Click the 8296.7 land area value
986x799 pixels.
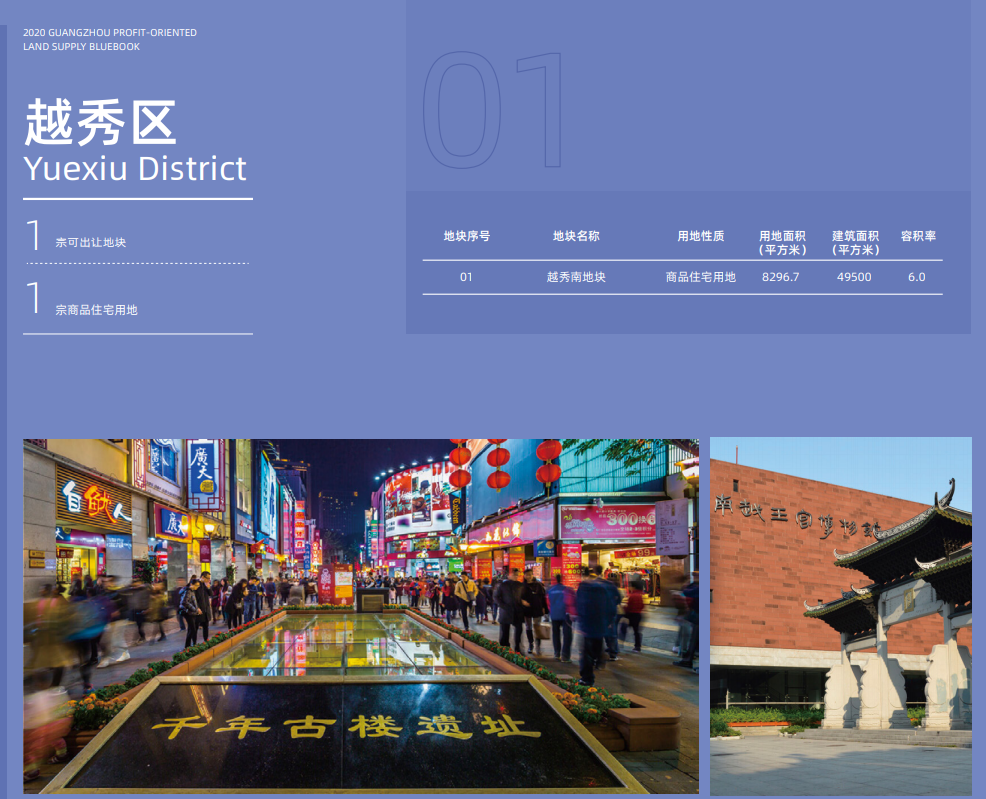[x=781, y=277]
